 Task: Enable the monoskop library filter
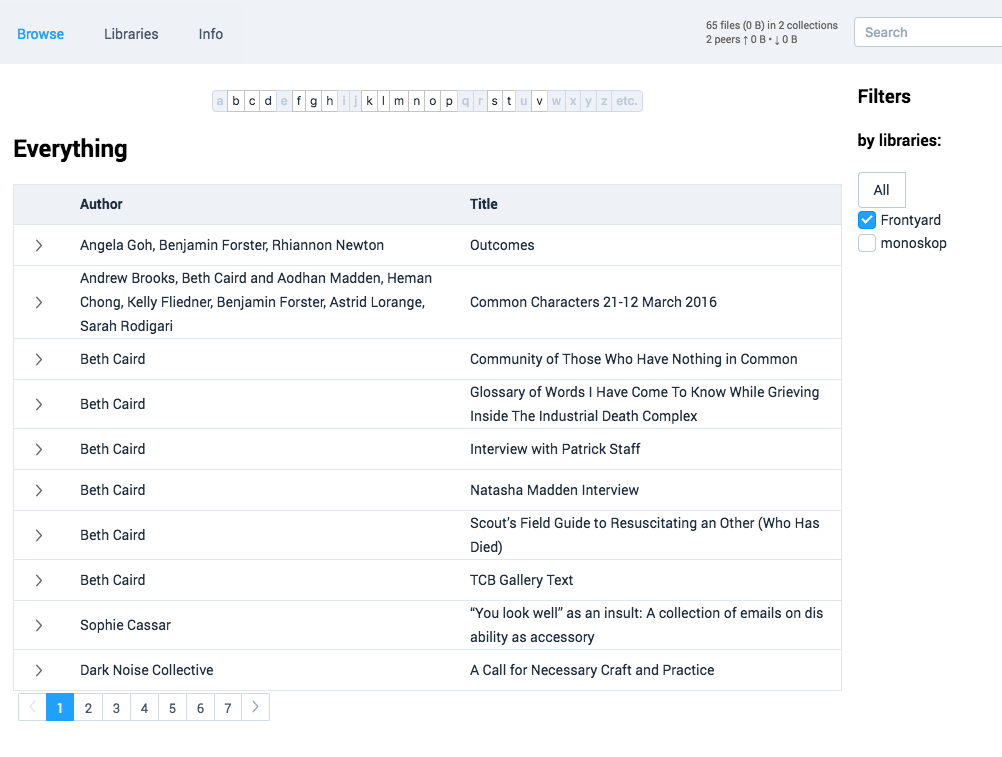867,243
